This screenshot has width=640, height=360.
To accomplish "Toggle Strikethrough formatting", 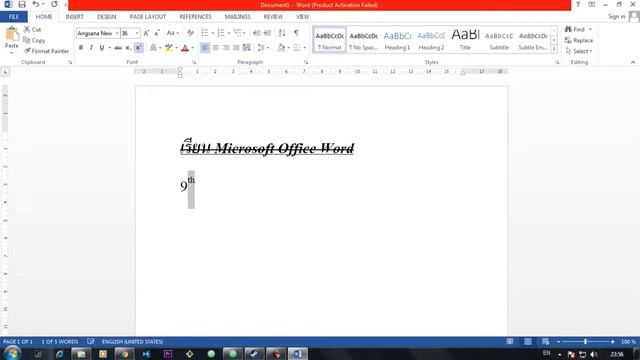I will point(118,48).
